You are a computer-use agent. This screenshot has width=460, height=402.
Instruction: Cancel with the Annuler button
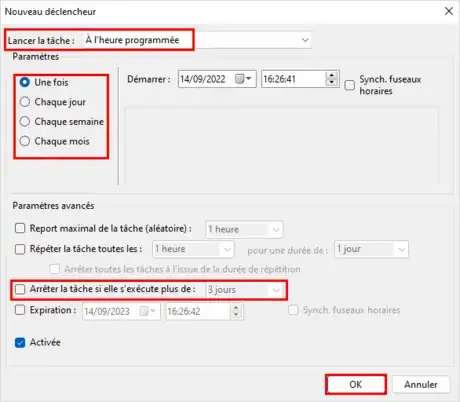pos(421,384)
